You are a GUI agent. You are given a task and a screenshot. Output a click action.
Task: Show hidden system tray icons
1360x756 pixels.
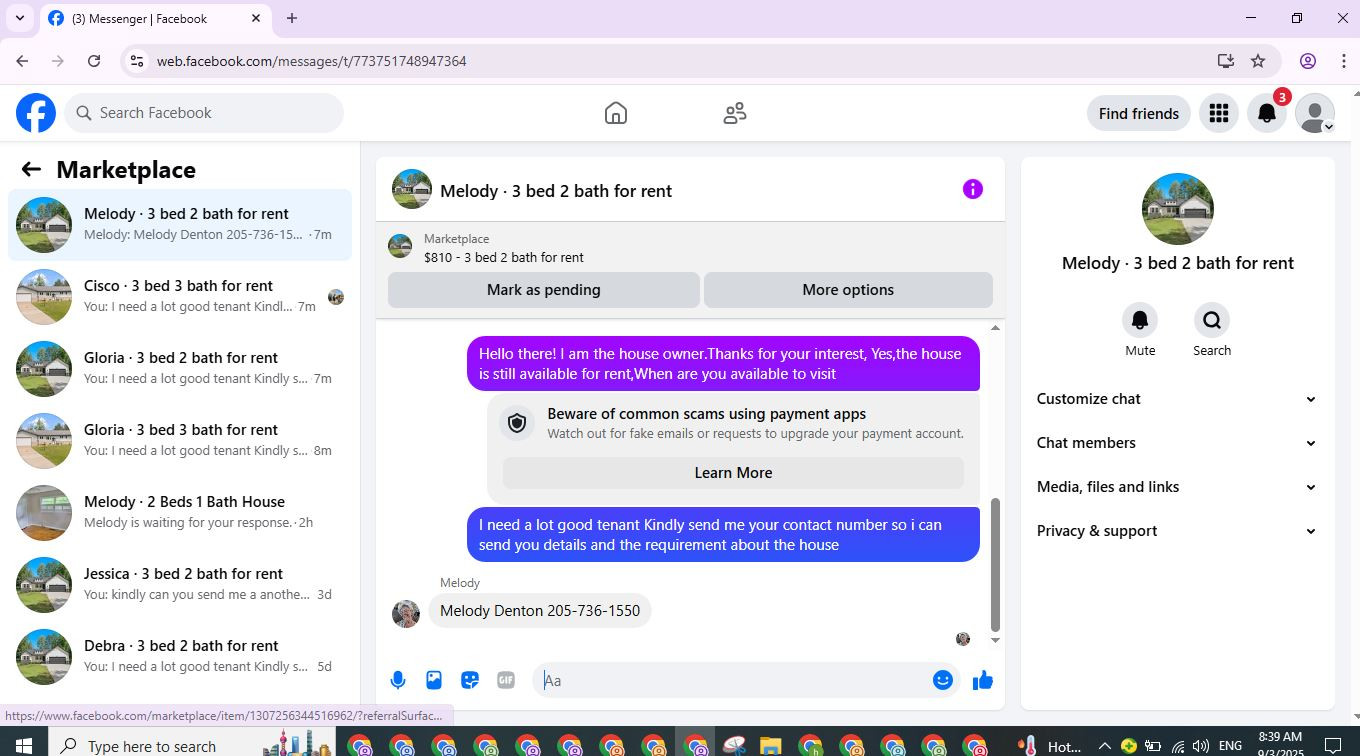pos(1104,746)
